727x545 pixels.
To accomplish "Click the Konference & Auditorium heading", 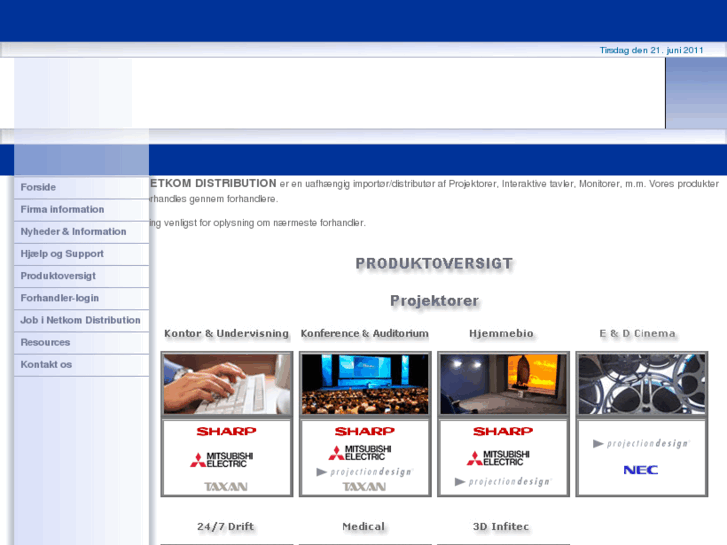I will point(364,333).
